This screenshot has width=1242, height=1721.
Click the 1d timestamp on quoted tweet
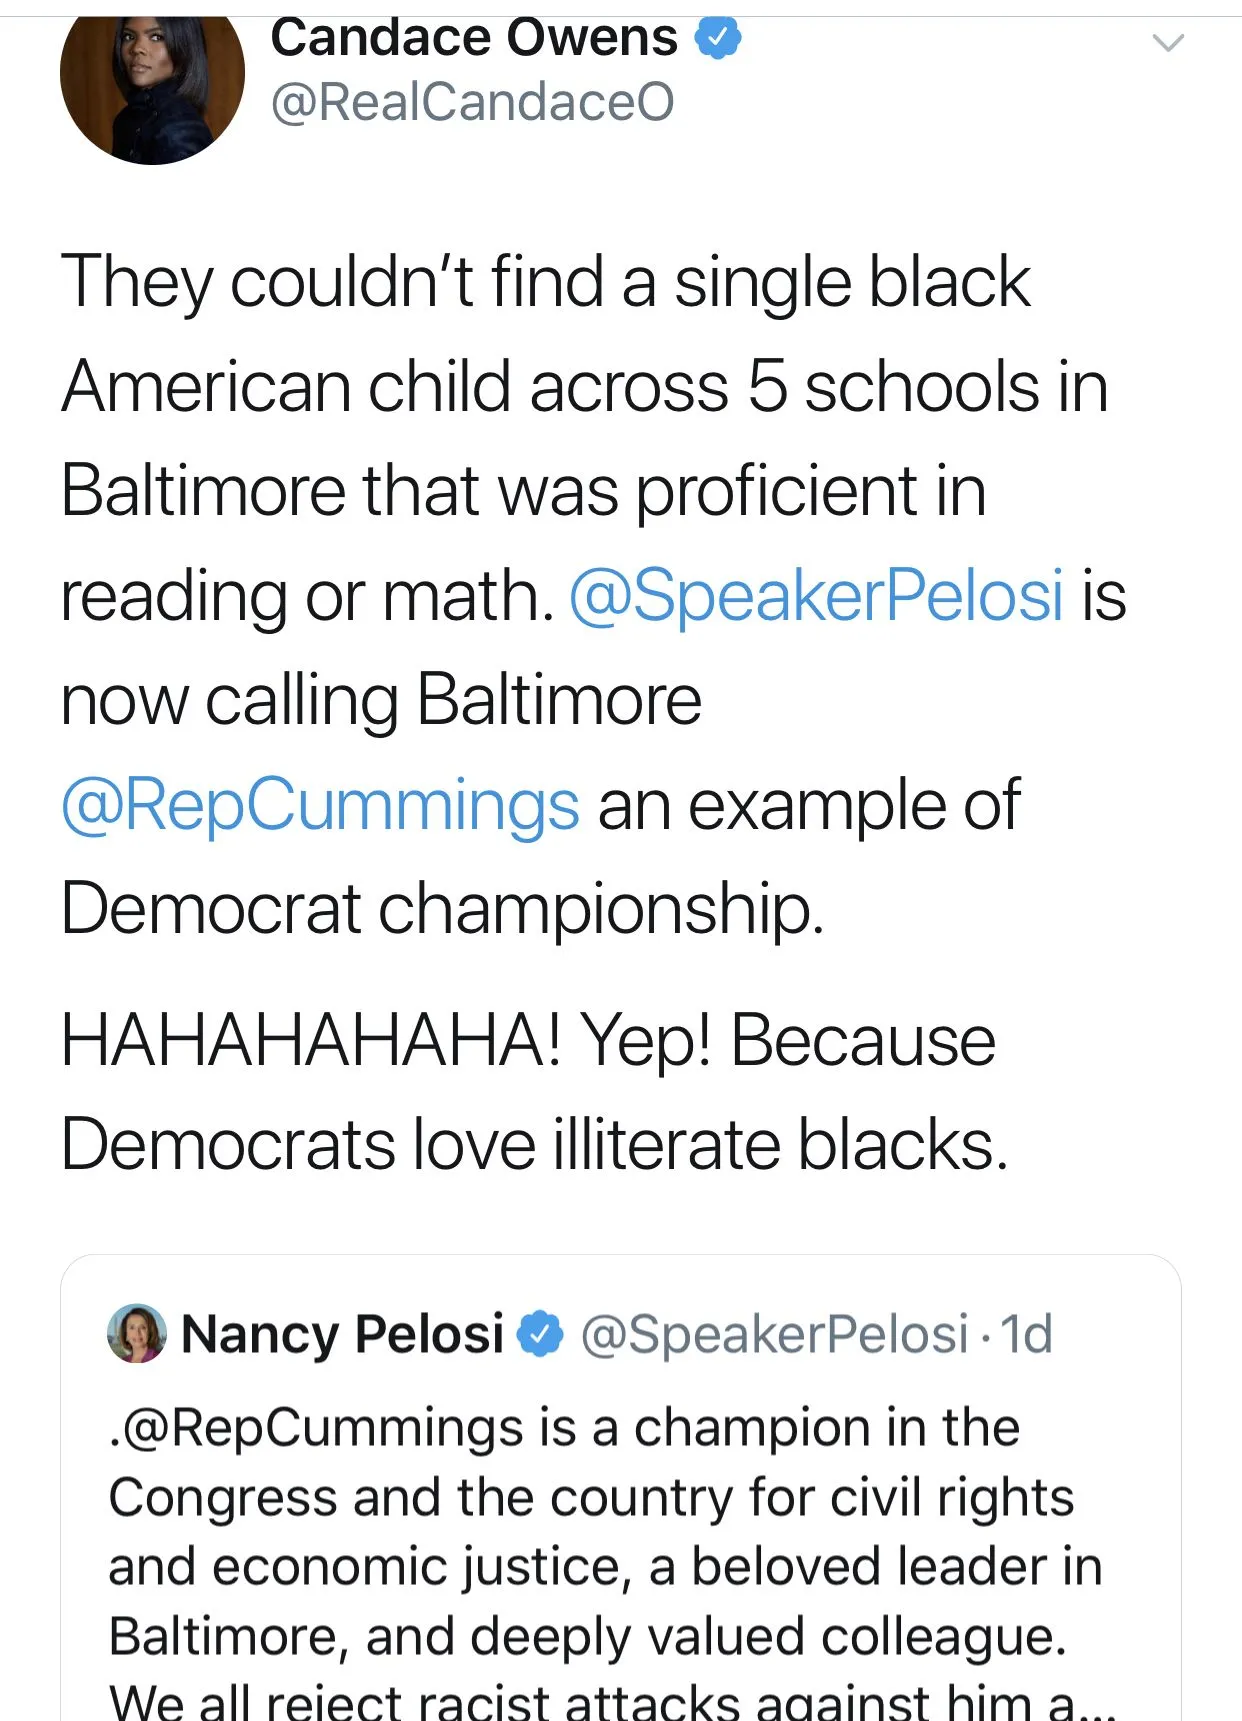click(1026, 1334)
